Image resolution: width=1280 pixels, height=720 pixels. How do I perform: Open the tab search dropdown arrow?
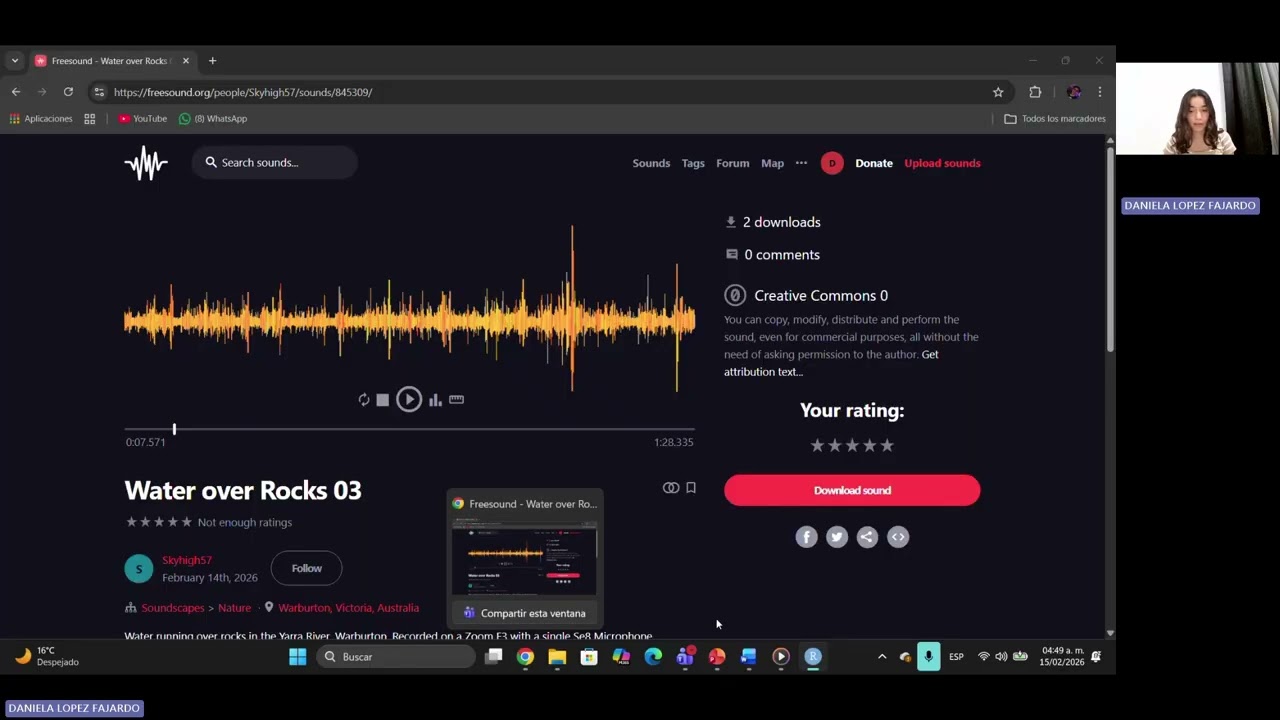14,61
